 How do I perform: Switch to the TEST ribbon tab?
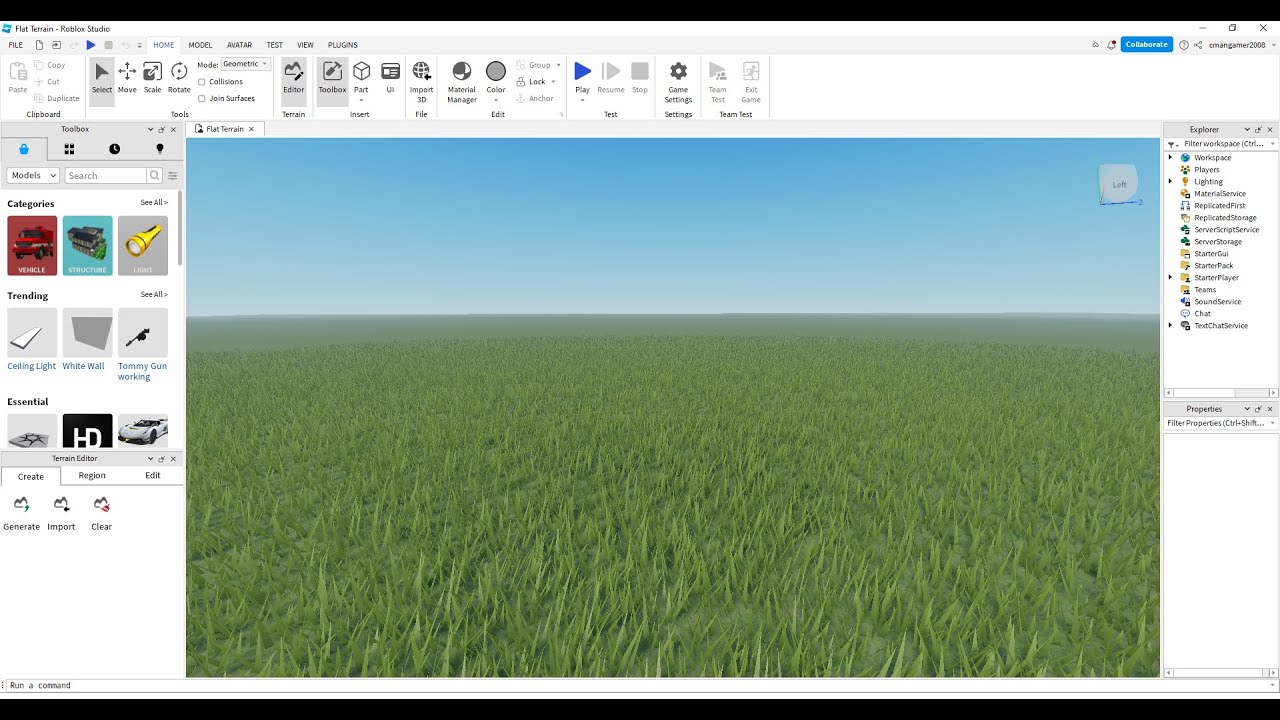click(x=274, y=45)
